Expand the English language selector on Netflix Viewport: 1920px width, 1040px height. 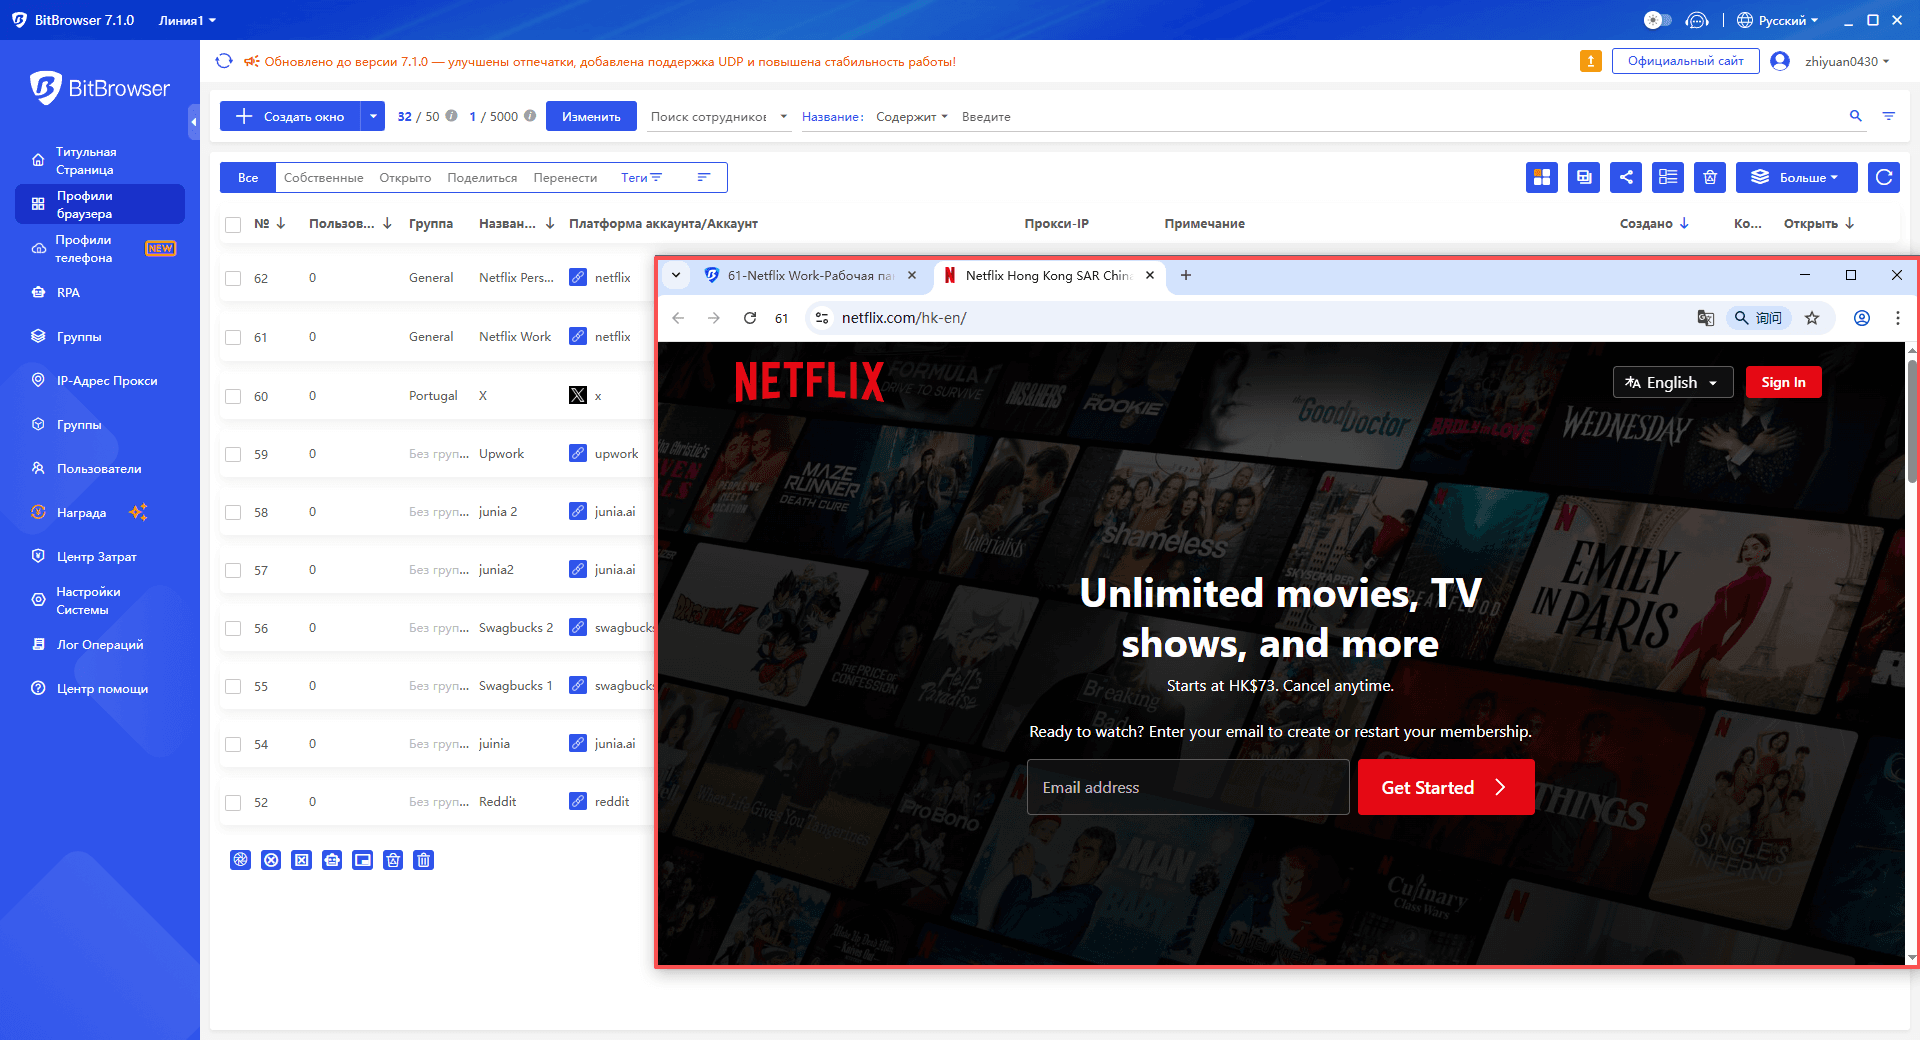1672,382
